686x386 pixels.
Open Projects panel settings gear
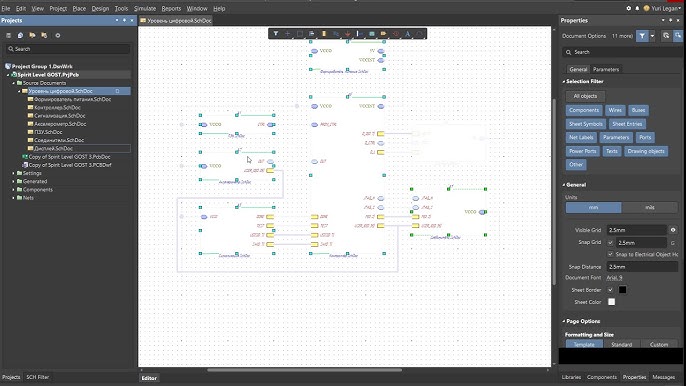click(57, 35)
